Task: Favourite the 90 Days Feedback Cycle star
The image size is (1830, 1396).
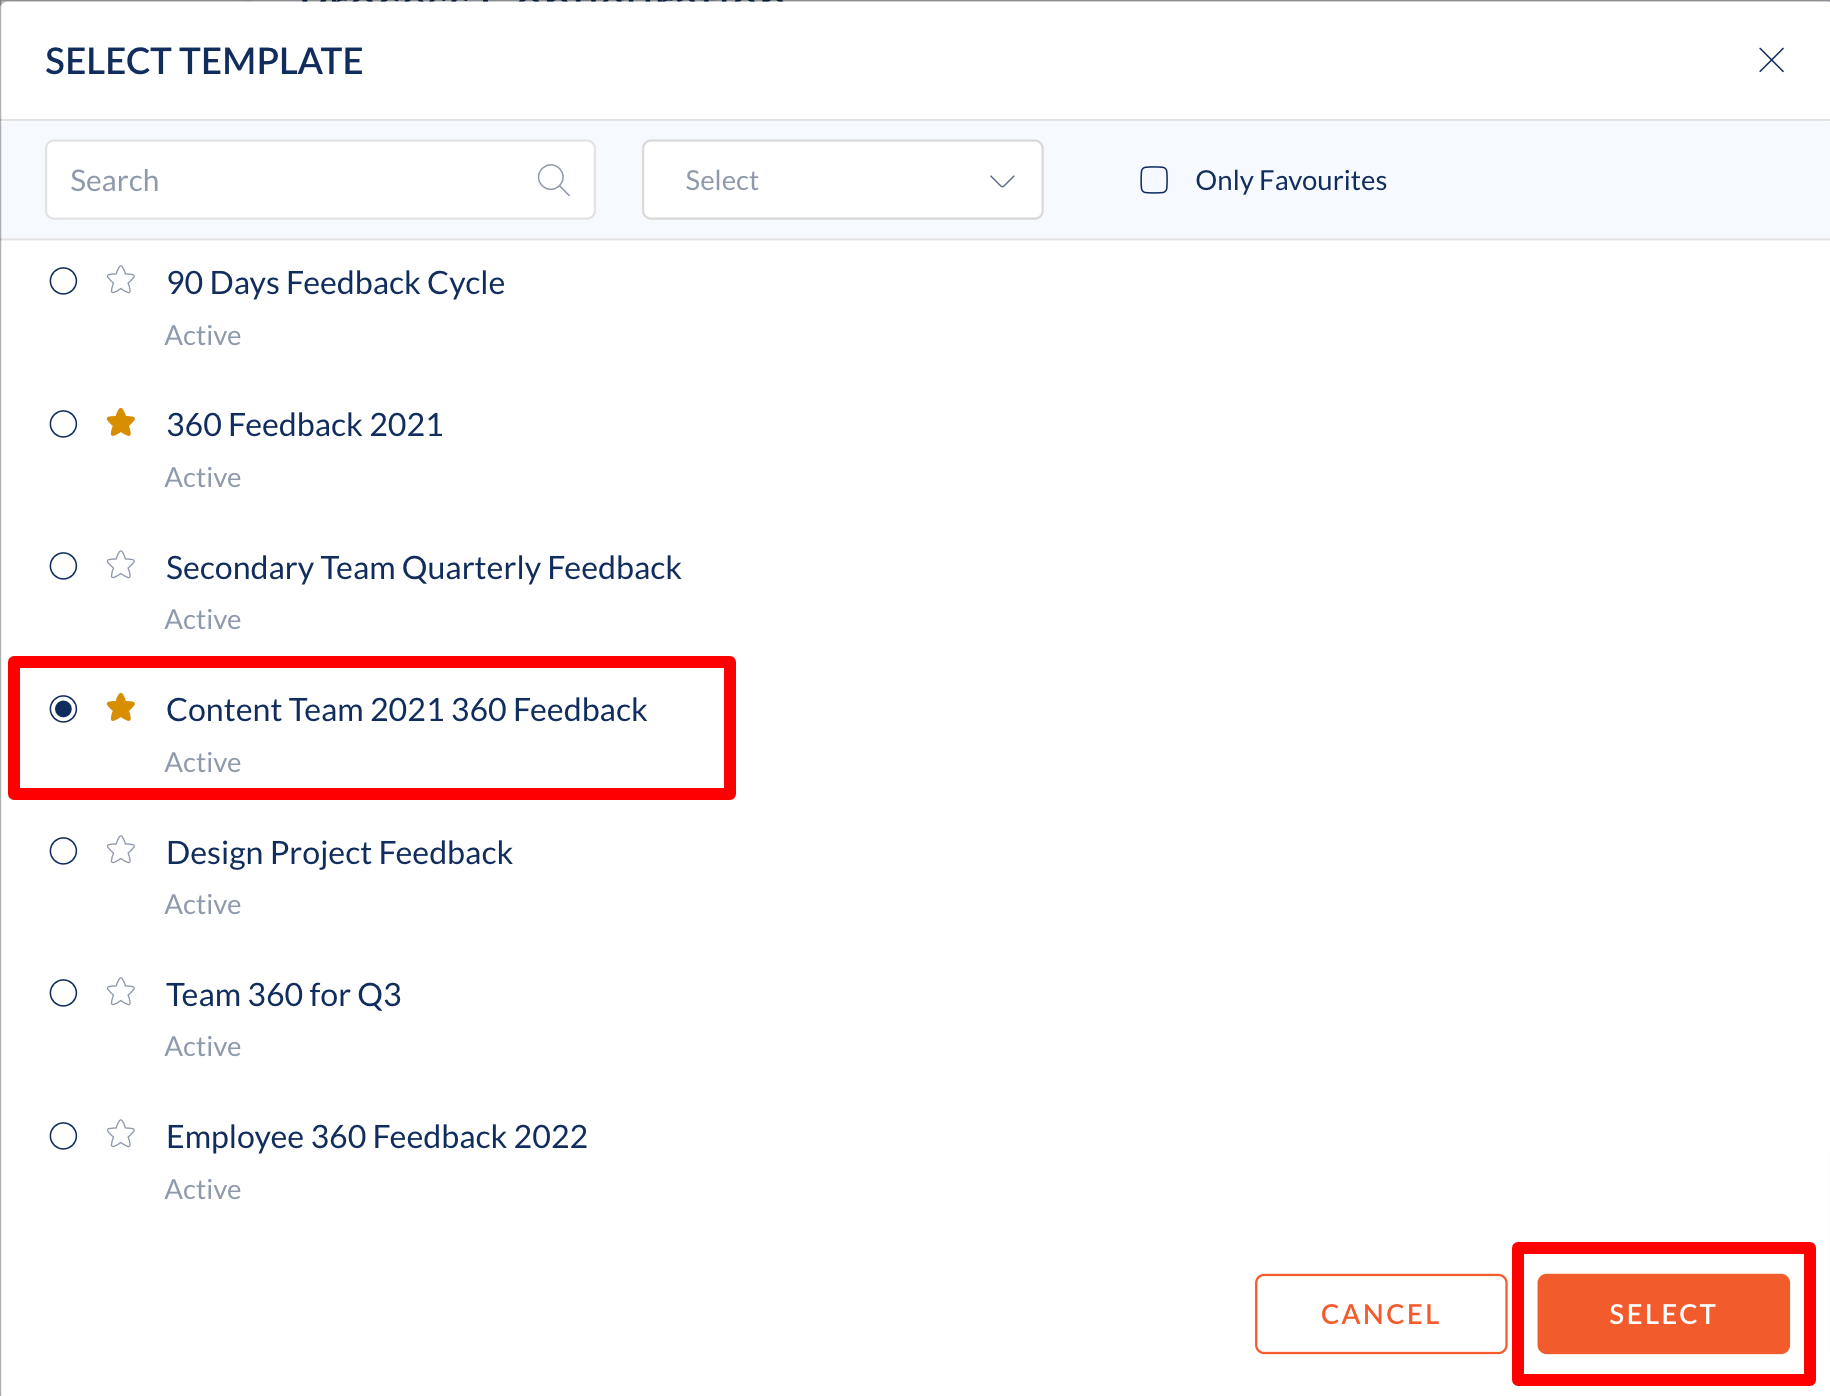Action: click(x=121, y=280)
